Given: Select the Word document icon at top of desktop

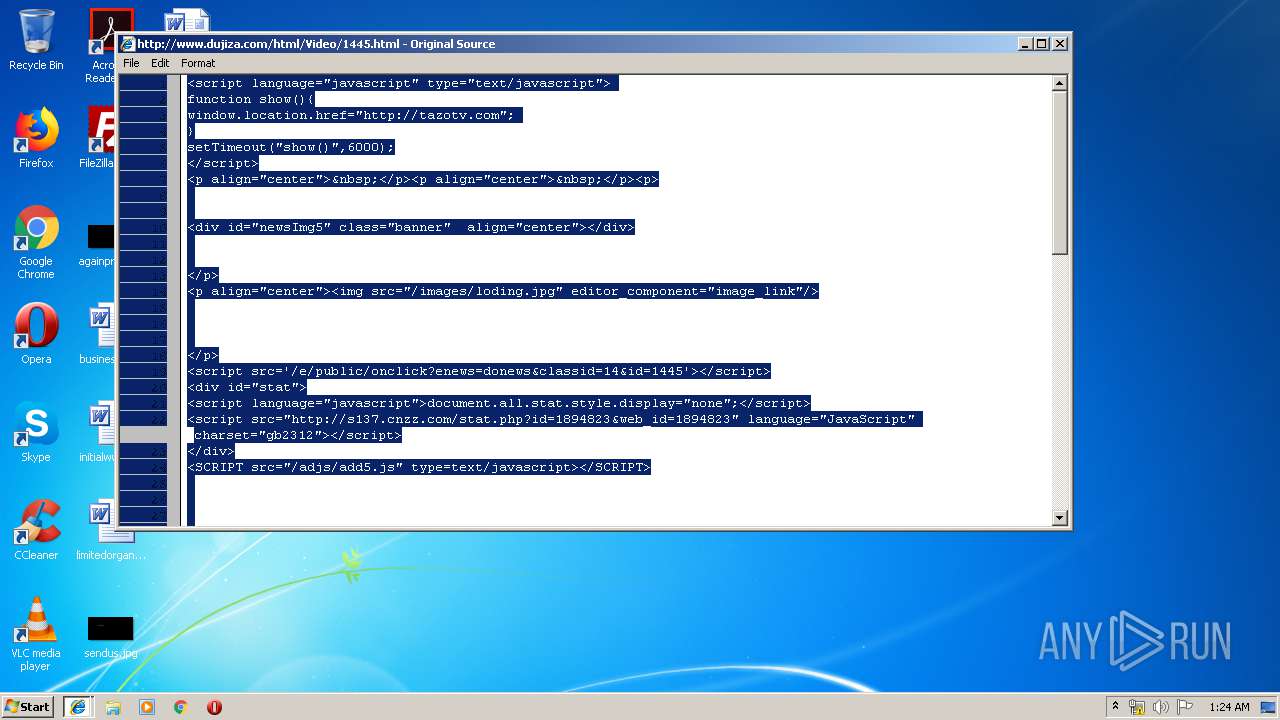Looking at the screenshot, I should click(186, 21).
